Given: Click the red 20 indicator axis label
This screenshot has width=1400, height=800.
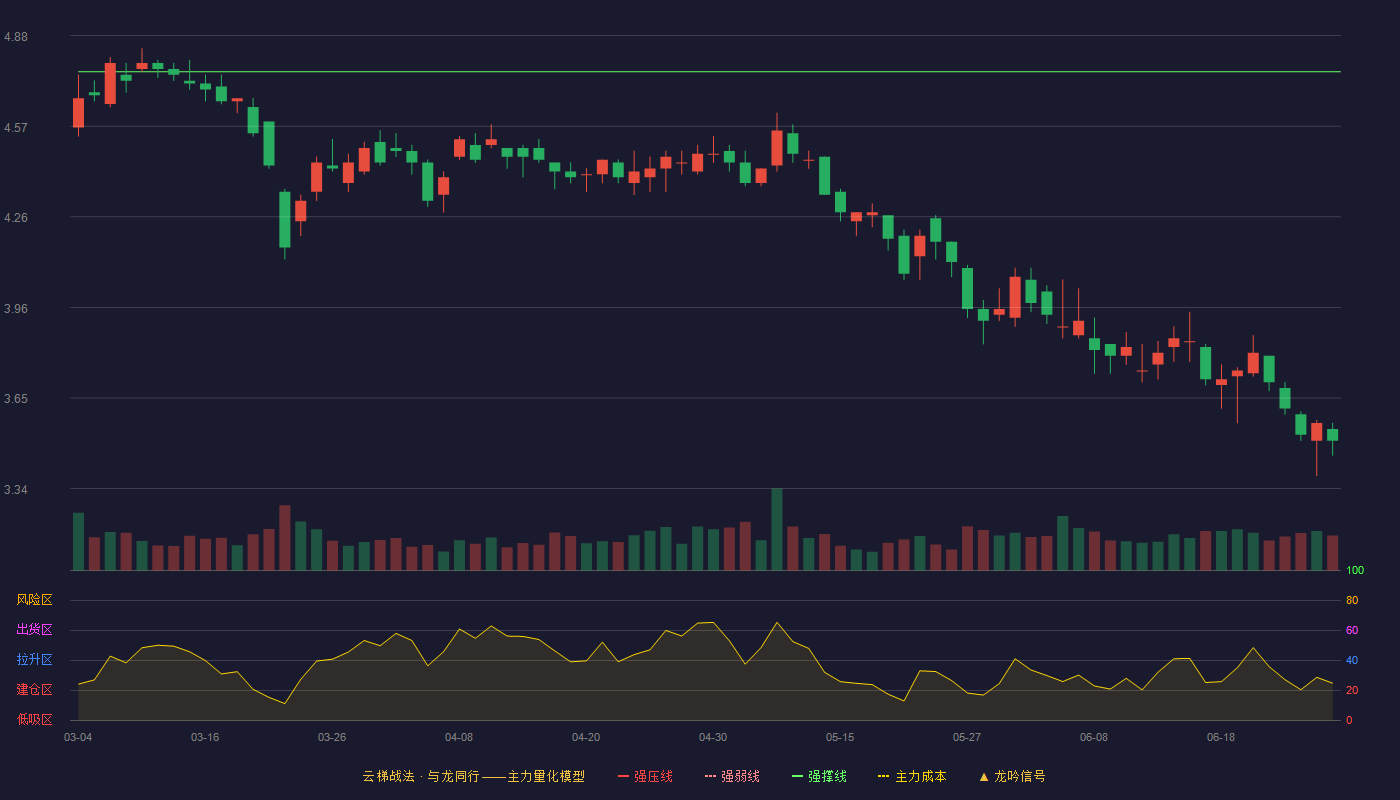Looking at the screenshot, I should coord(1352,690).
